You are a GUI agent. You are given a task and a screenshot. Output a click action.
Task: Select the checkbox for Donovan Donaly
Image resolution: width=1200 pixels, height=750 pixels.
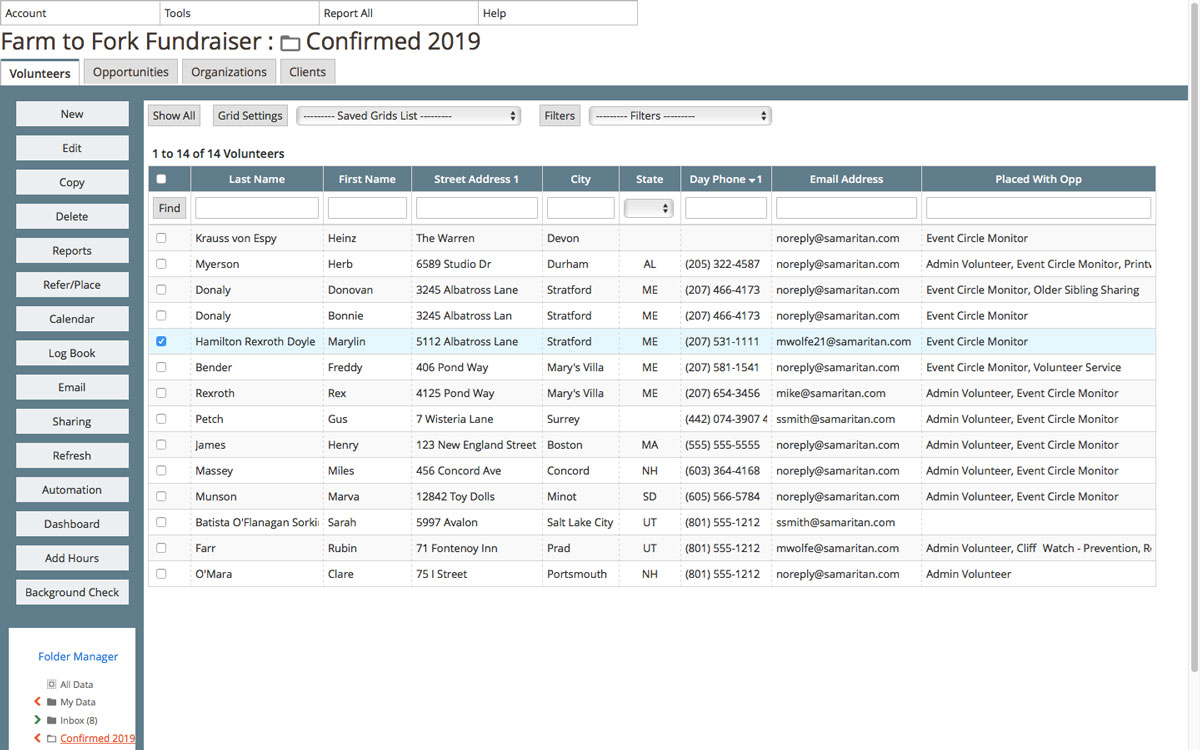[x=161, y=290]
